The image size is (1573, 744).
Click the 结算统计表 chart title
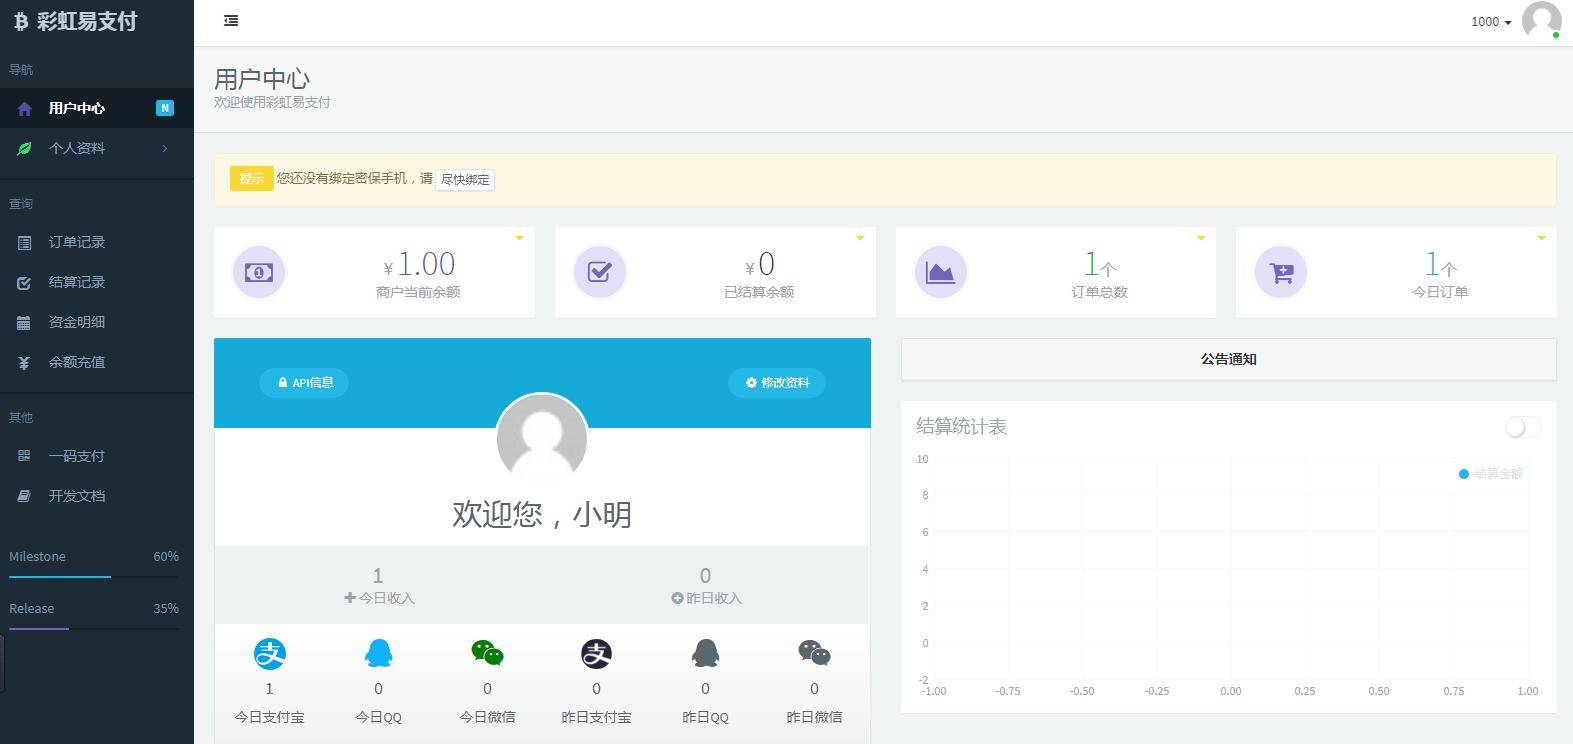coord(961,427)
